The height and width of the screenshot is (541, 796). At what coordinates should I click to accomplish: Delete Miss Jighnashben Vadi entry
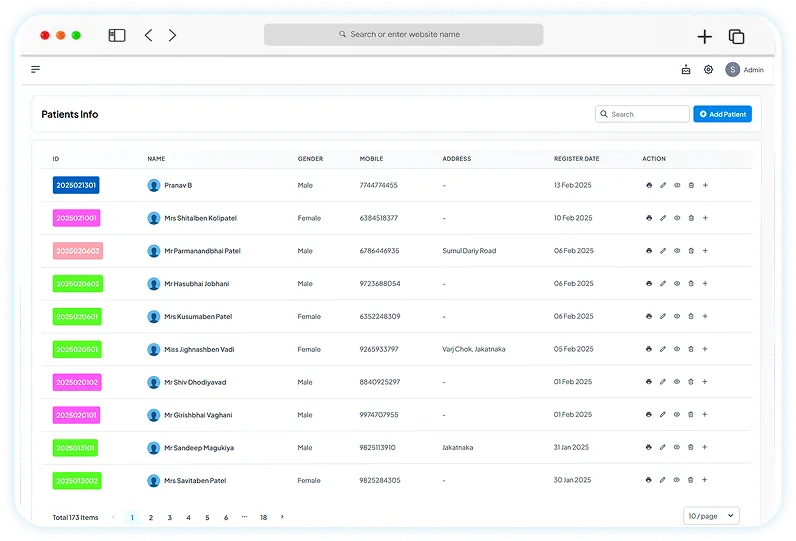691,349
